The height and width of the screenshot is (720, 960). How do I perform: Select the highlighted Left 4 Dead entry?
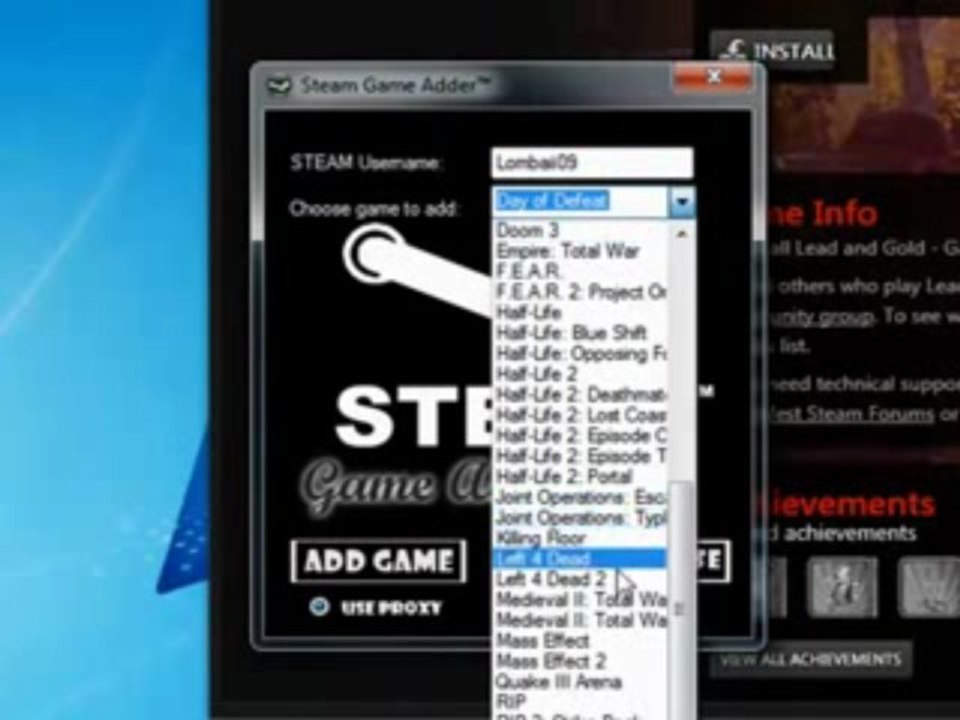[580, 558]
